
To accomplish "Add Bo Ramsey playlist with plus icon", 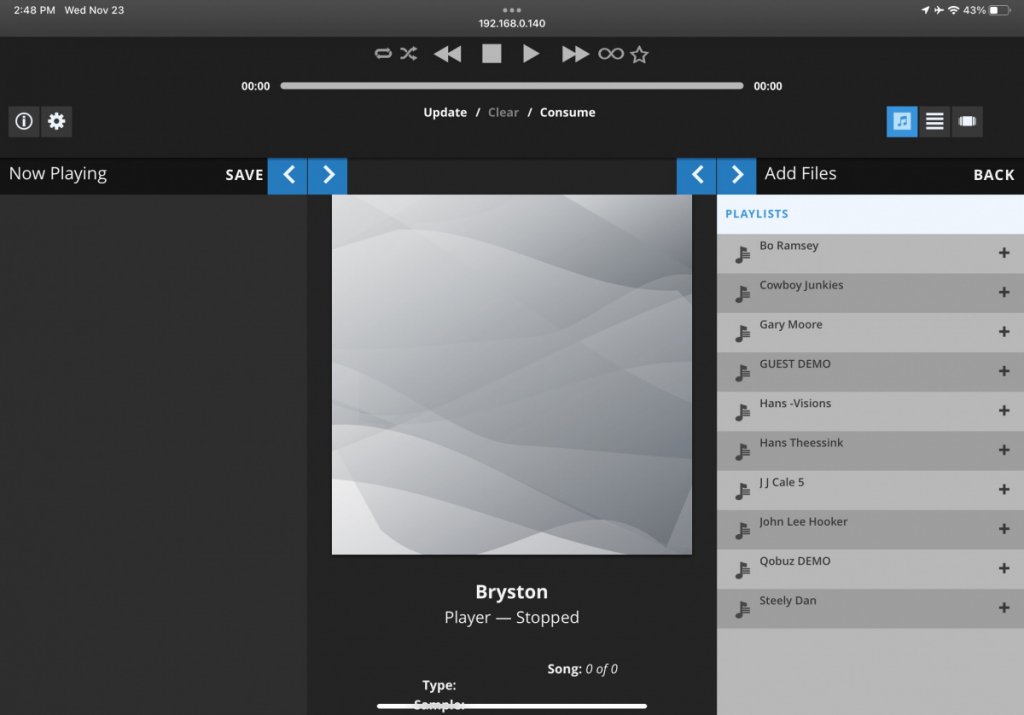I will tap(1004, 253).
